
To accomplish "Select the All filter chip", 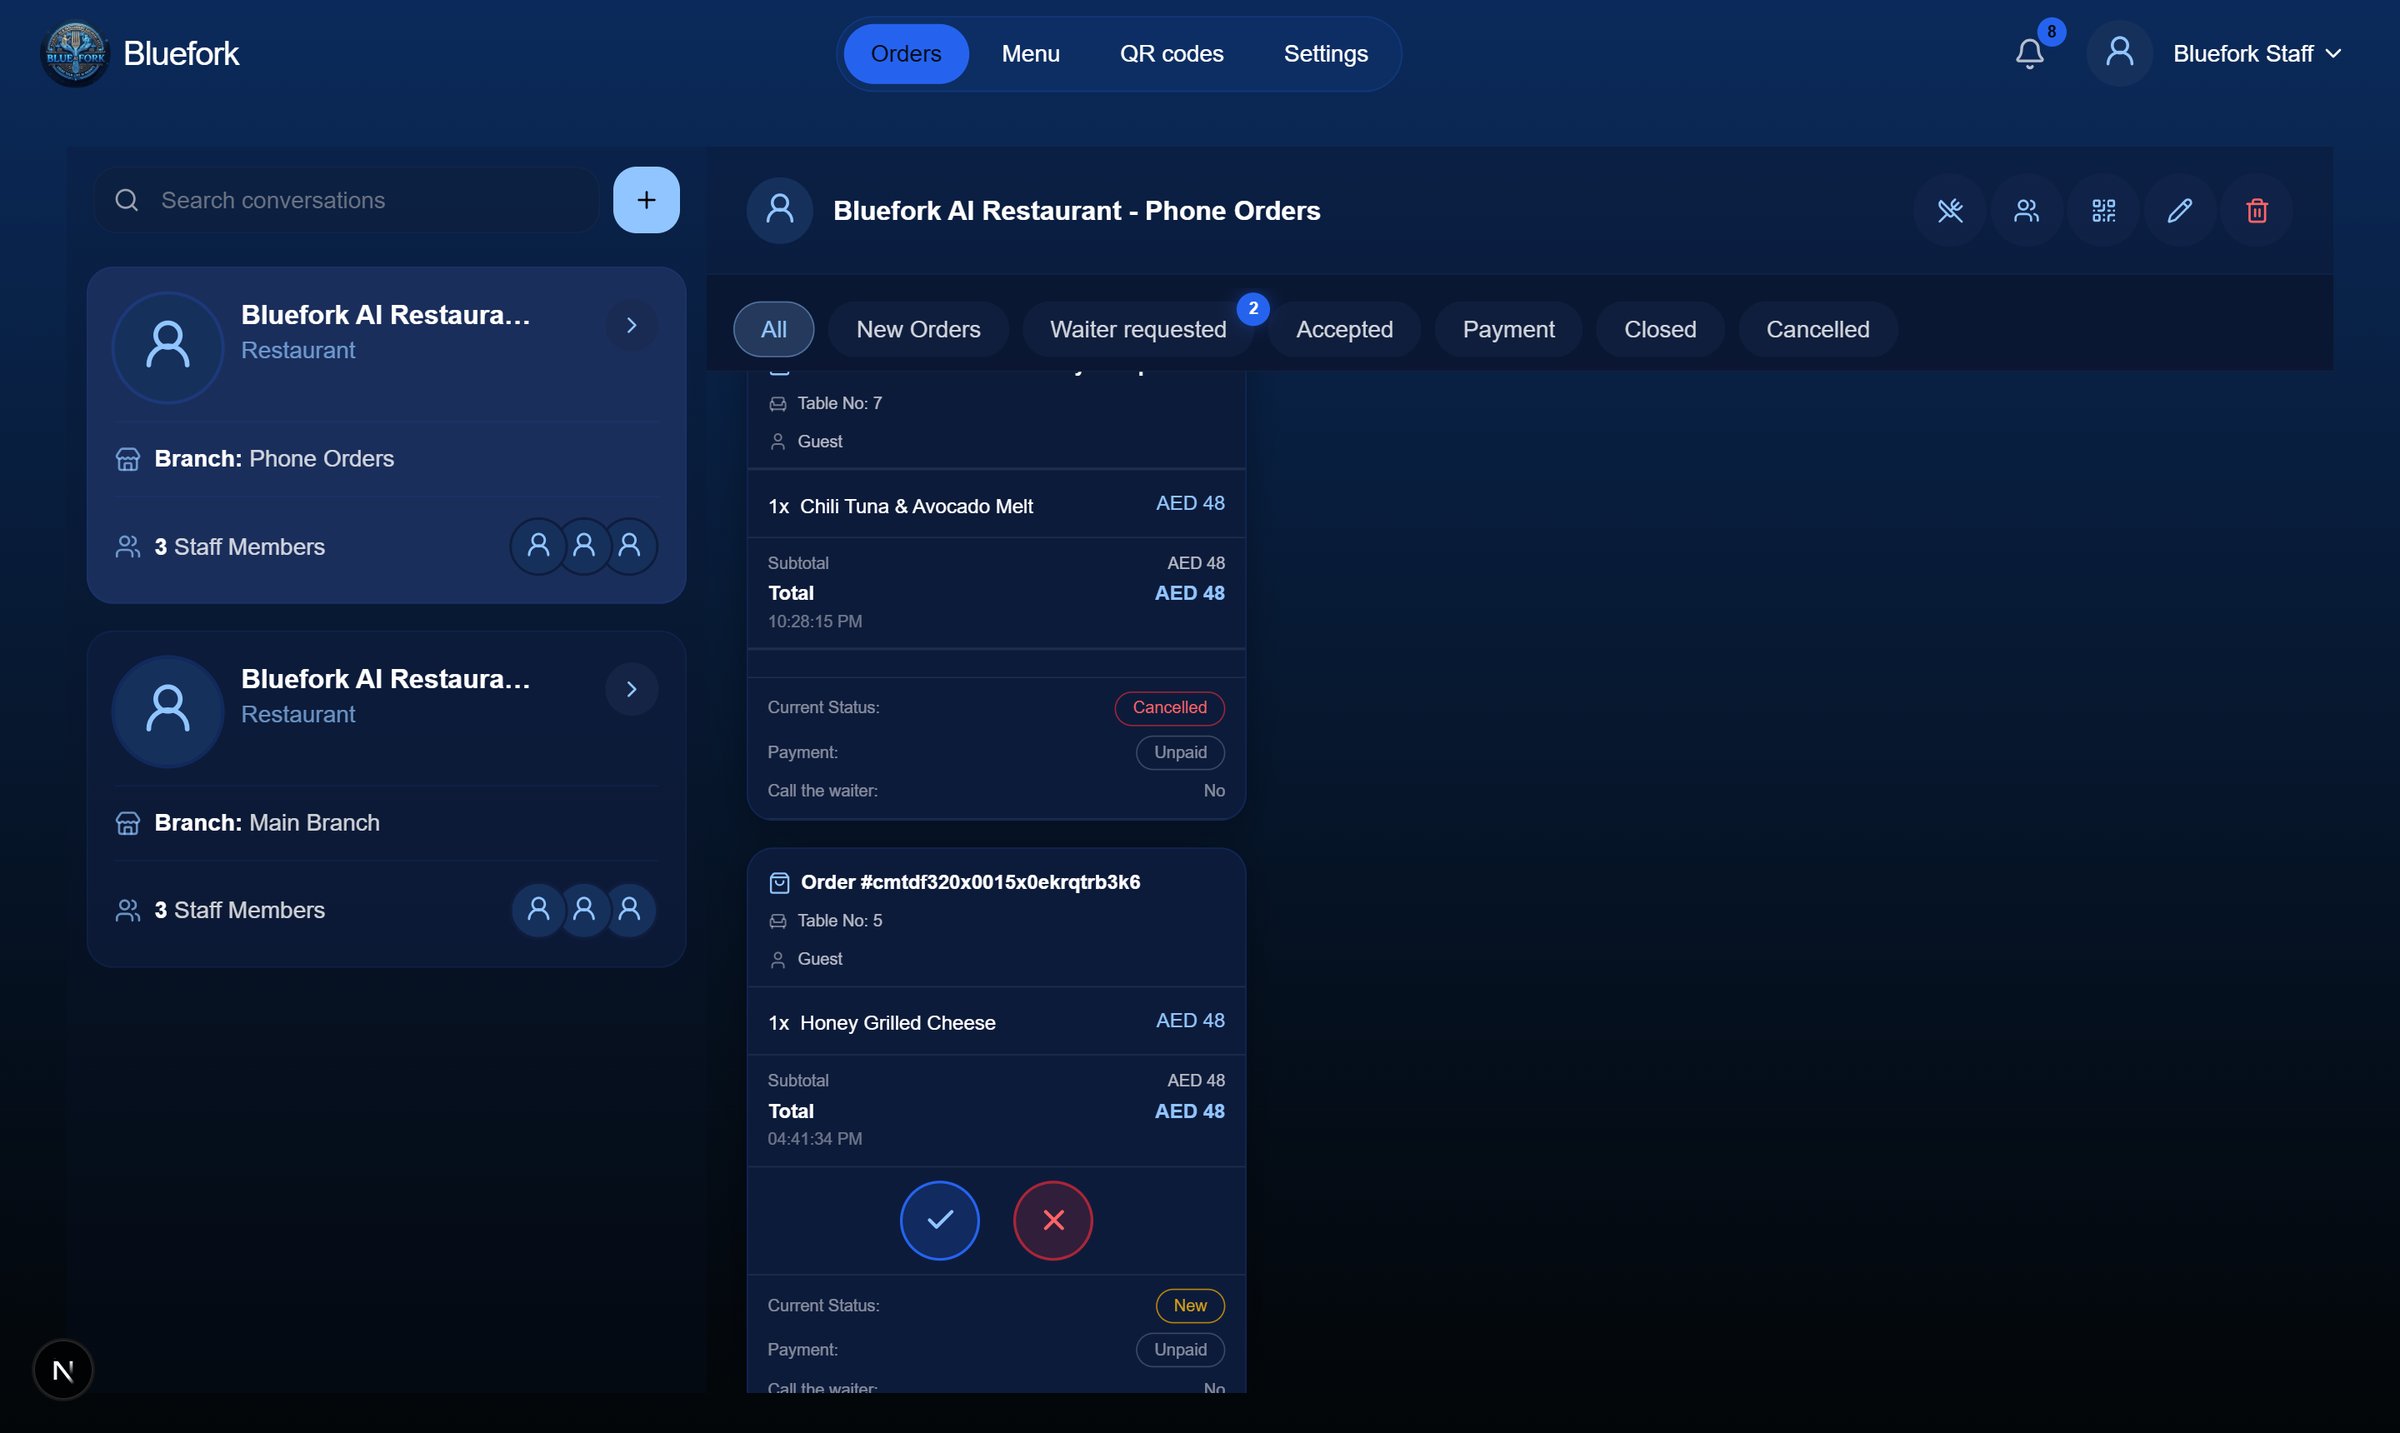I will pyautogui.click(x=773, y=329).
